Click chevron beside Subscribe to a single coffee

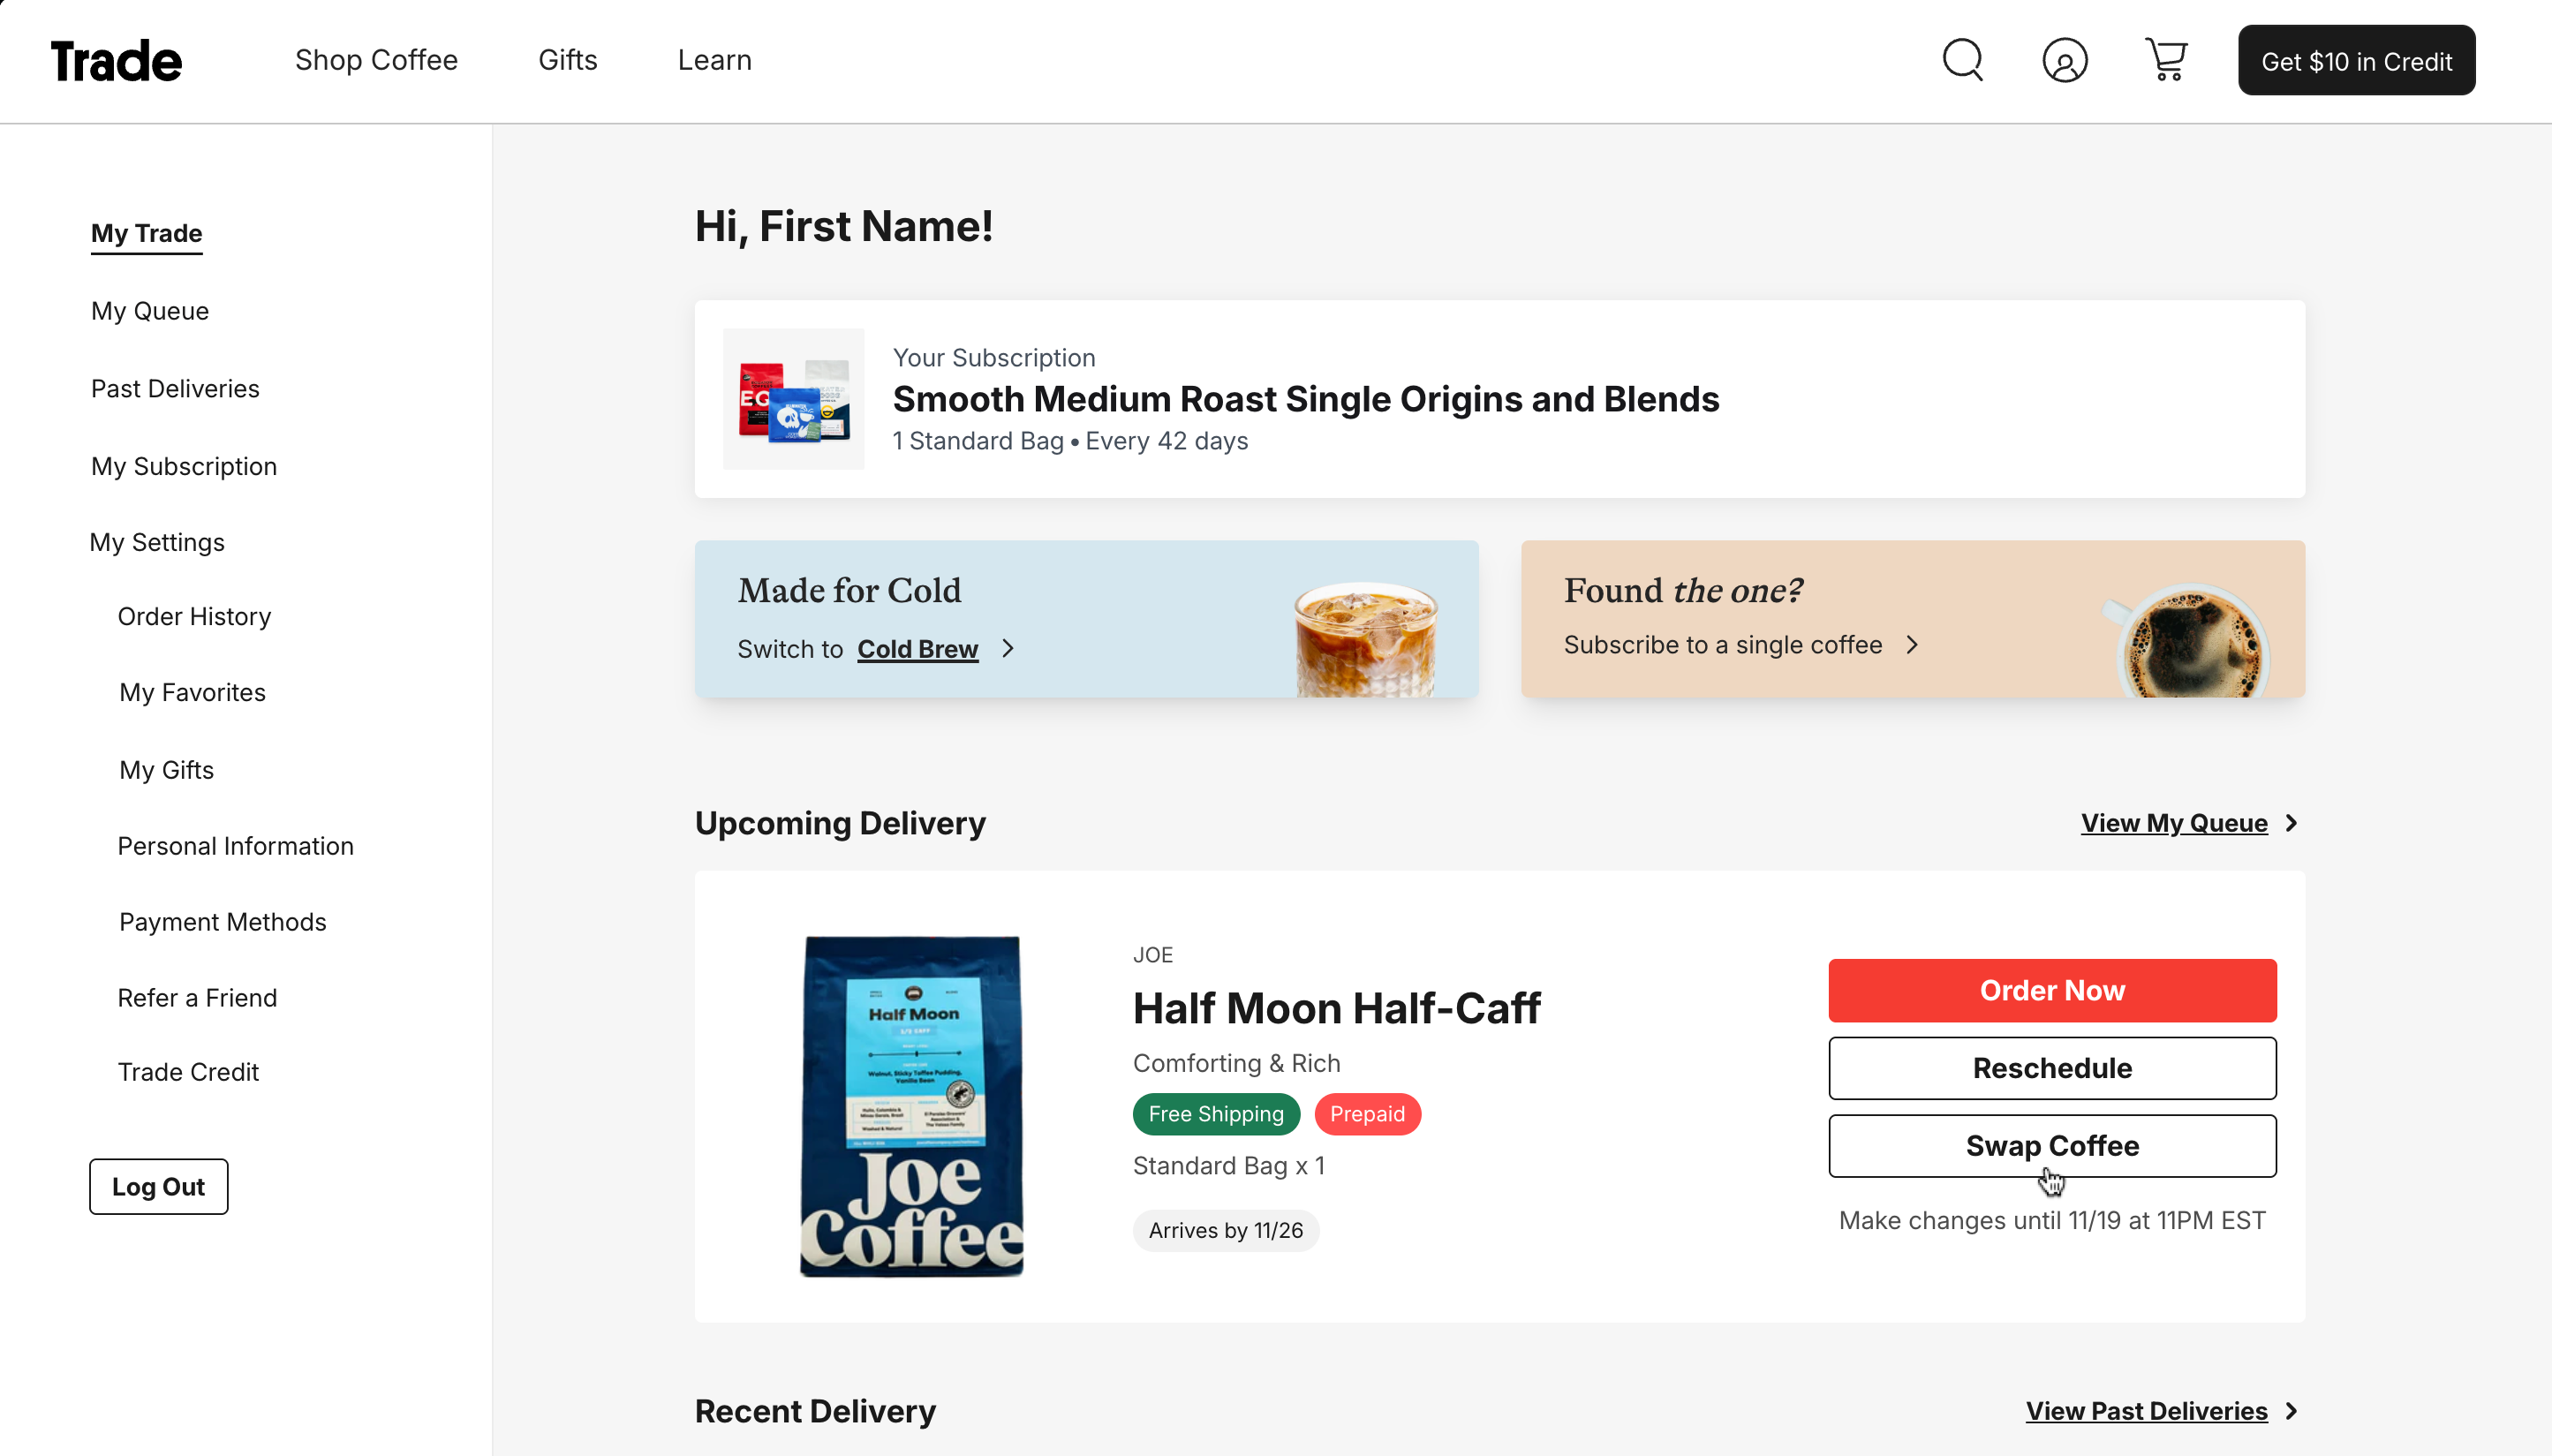(x=1912, y=645)
